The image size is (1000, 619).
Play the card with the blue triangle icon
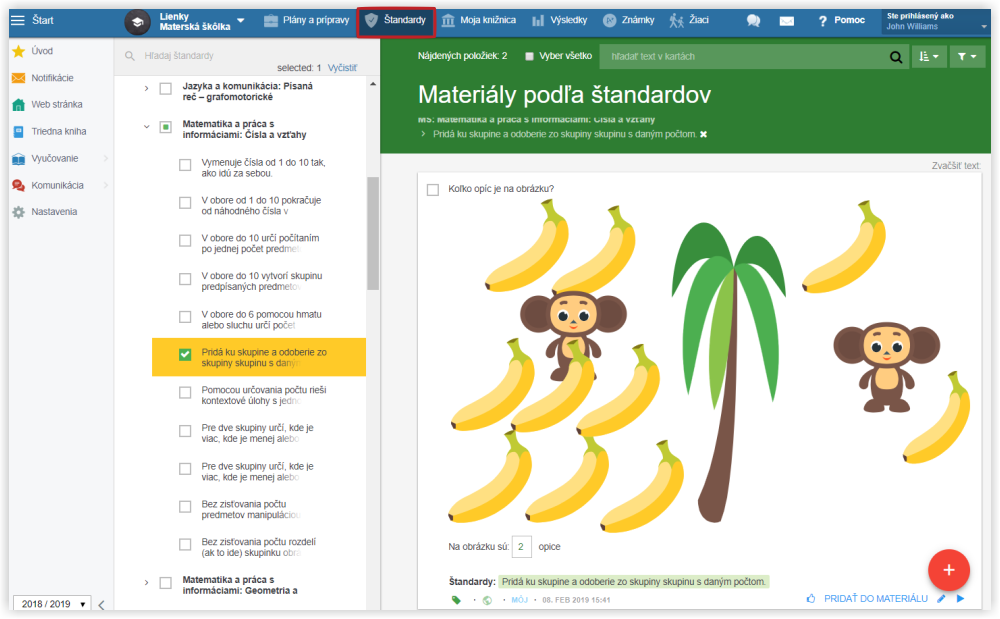[x=960, y=599]
